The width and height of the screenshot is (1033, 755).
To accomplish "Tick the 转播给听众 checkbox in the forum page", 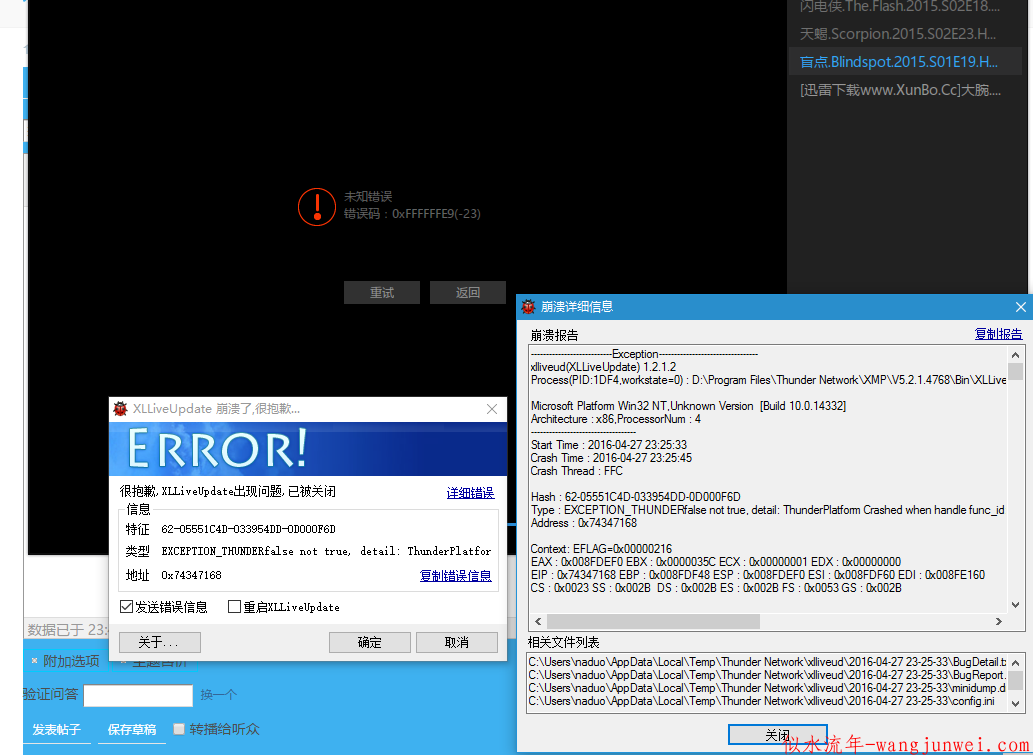I will coord(179,729).
